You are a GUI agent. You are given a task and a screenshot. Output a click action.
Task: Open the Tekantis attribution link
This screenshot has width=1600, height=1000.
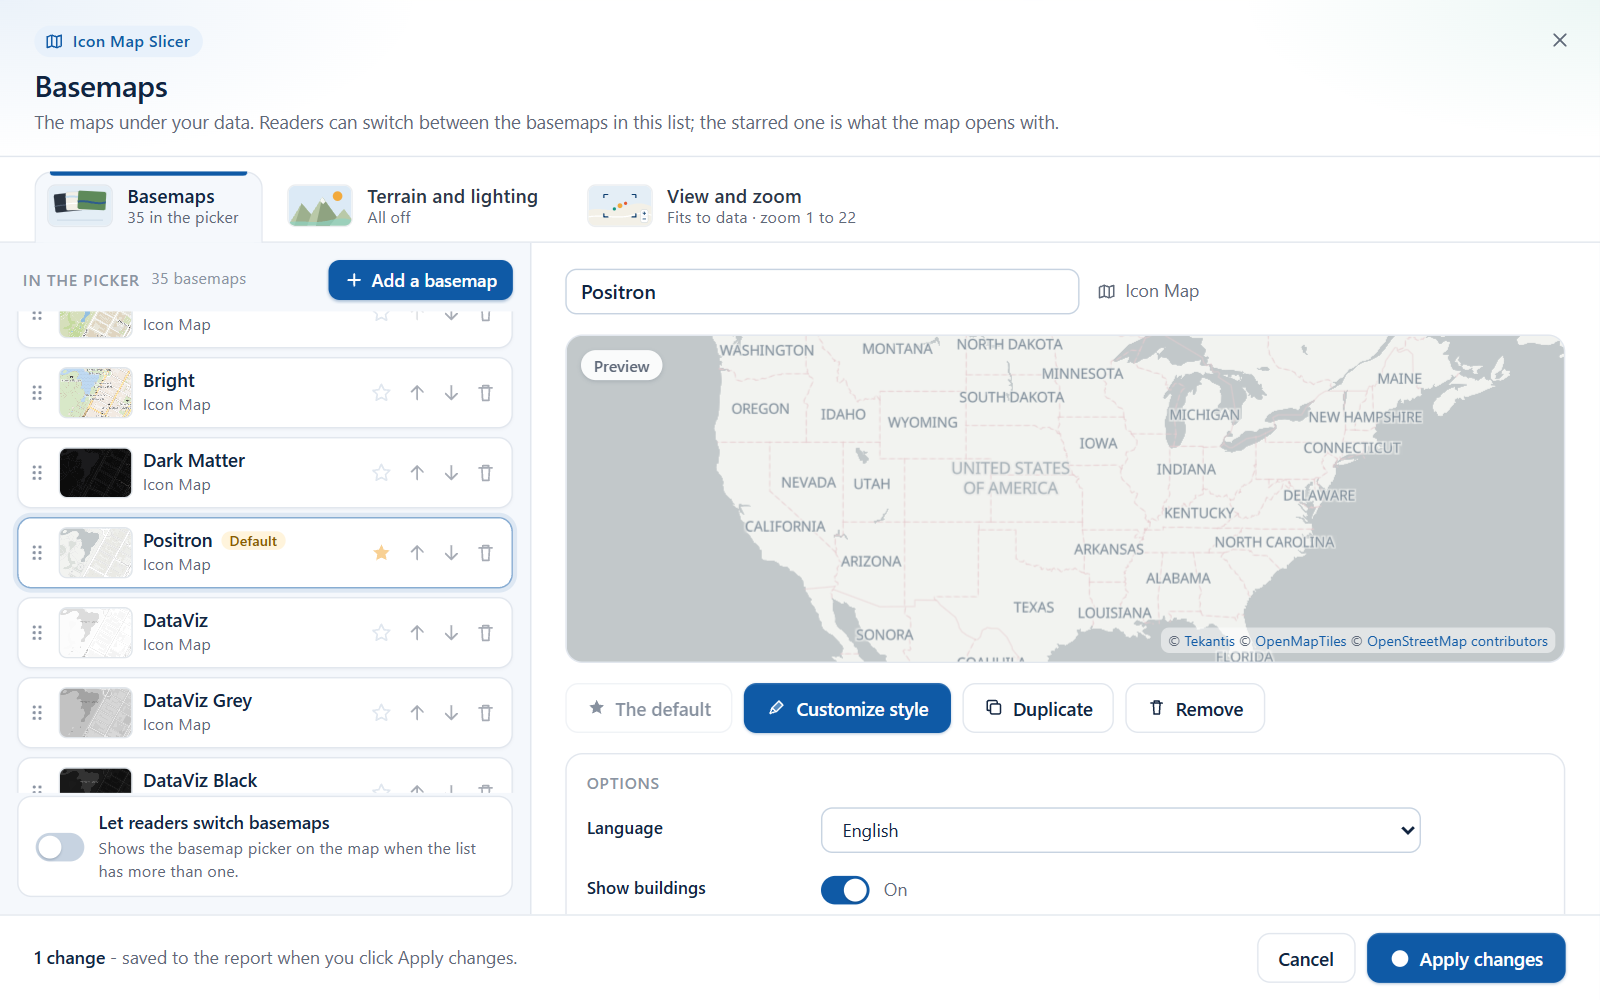tap(1209, 641)
